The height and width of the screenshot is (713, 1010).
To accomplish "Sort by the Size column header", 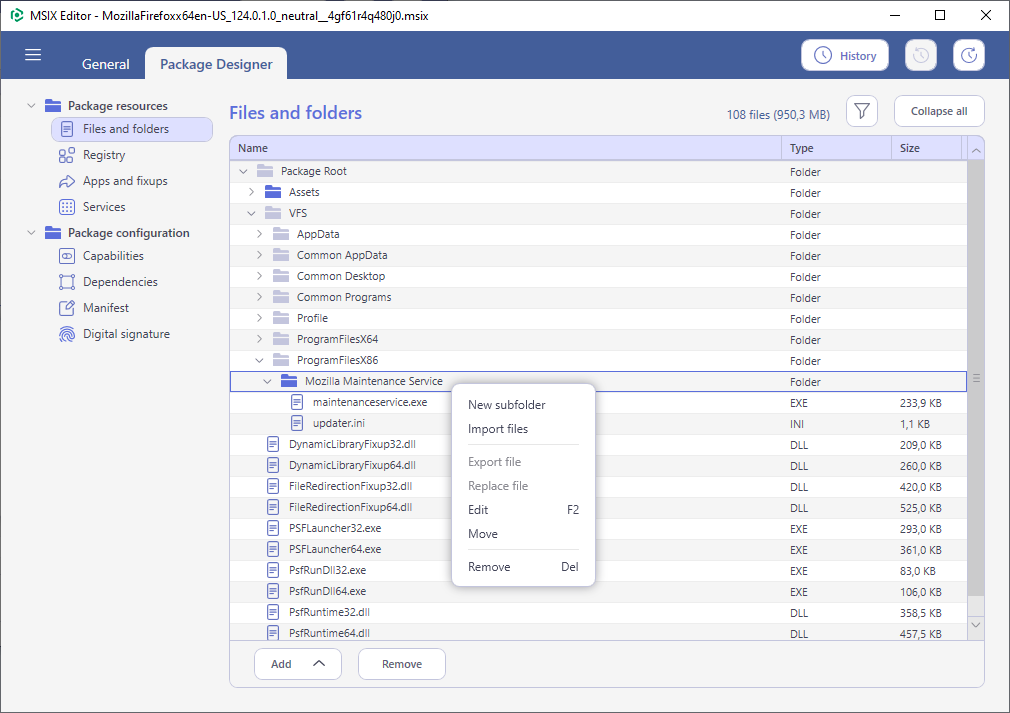I will tap(926, 148).
